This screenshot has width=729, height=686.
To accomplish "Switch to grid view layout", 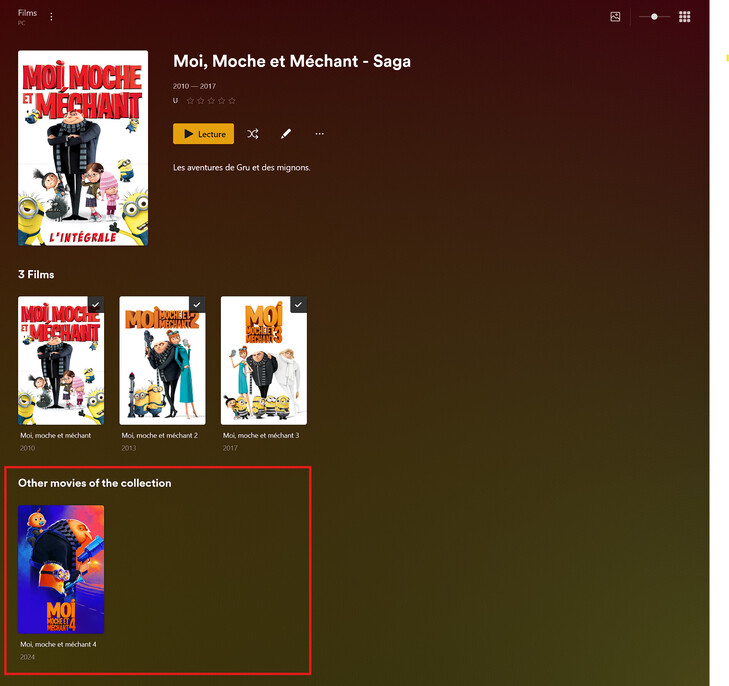I will tap(684, 17).
